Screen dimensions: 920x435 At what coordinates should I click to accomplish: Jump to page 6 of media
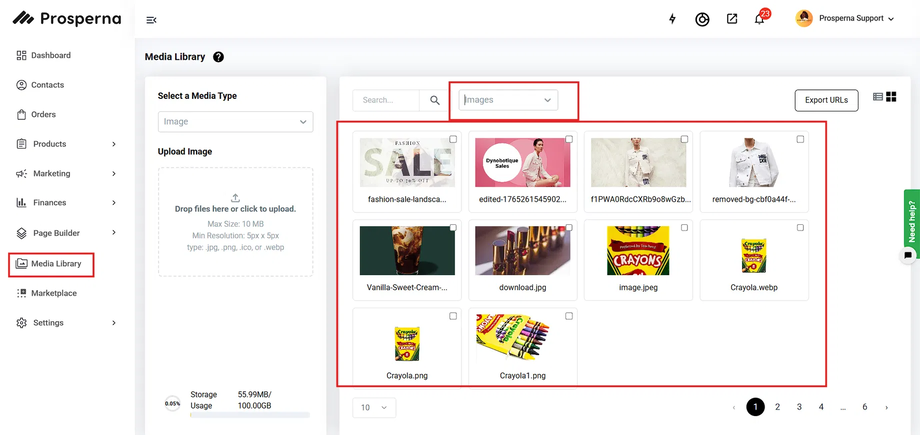(865, 407)
